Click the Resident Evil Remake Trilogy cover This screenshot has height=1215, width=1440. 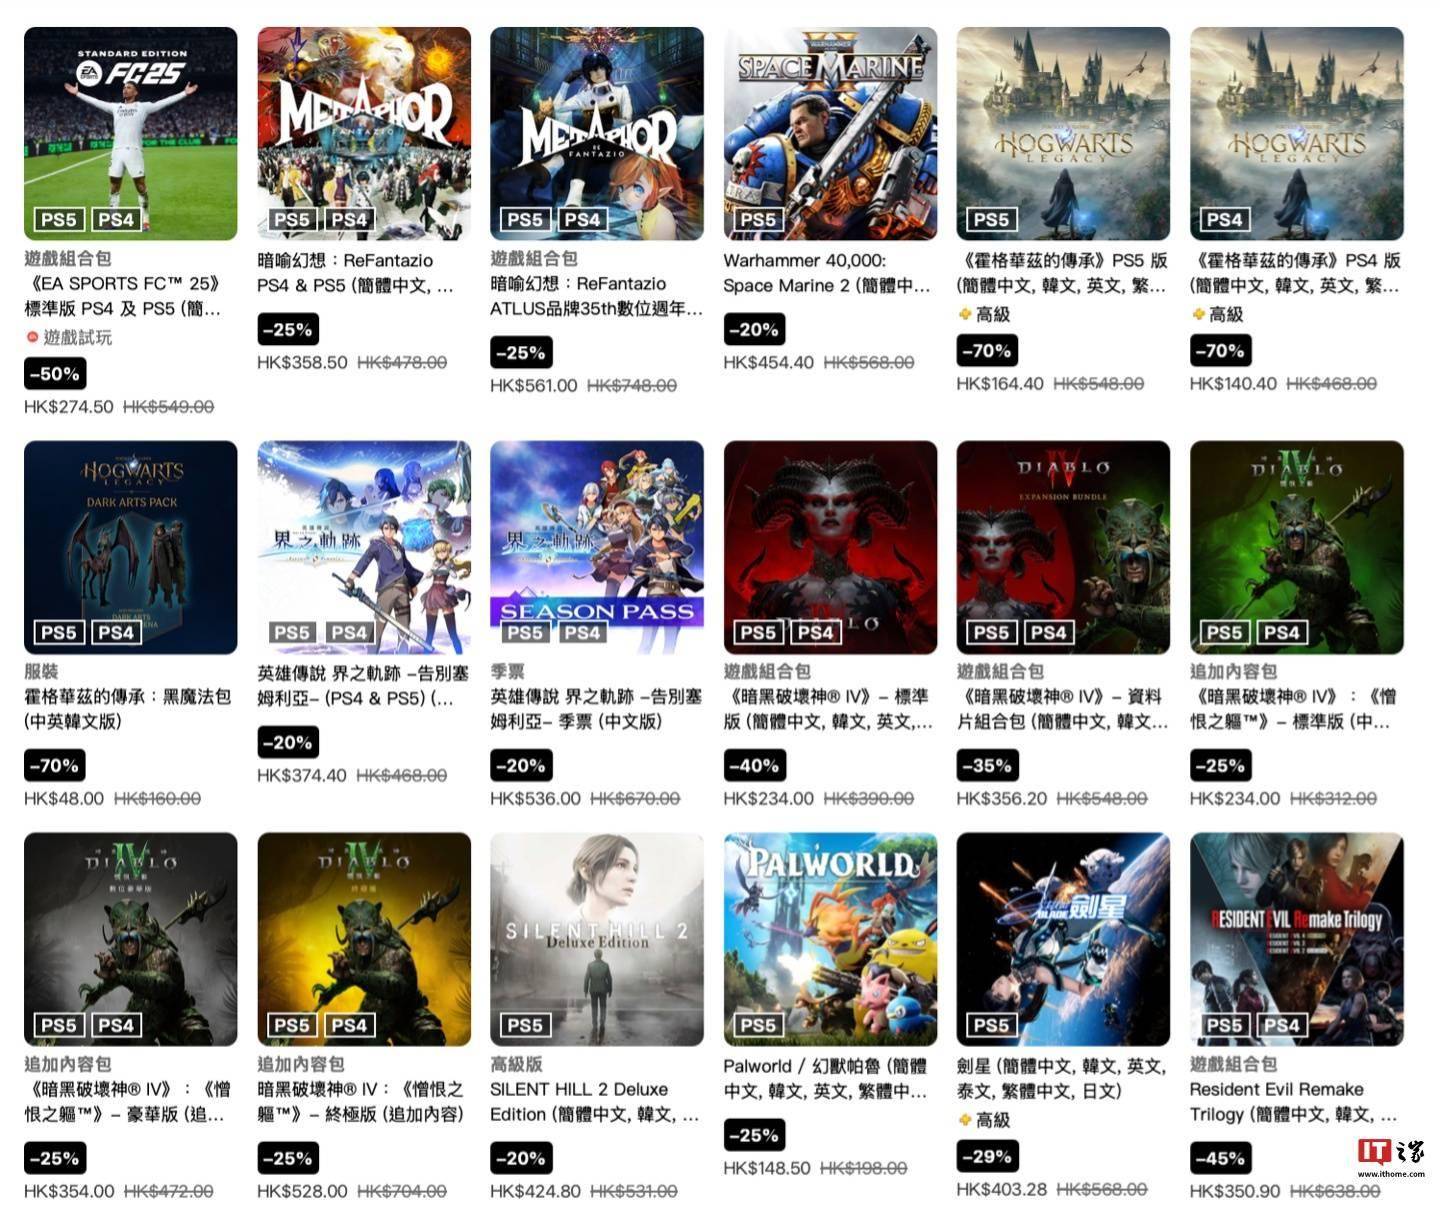point(1297,939)
